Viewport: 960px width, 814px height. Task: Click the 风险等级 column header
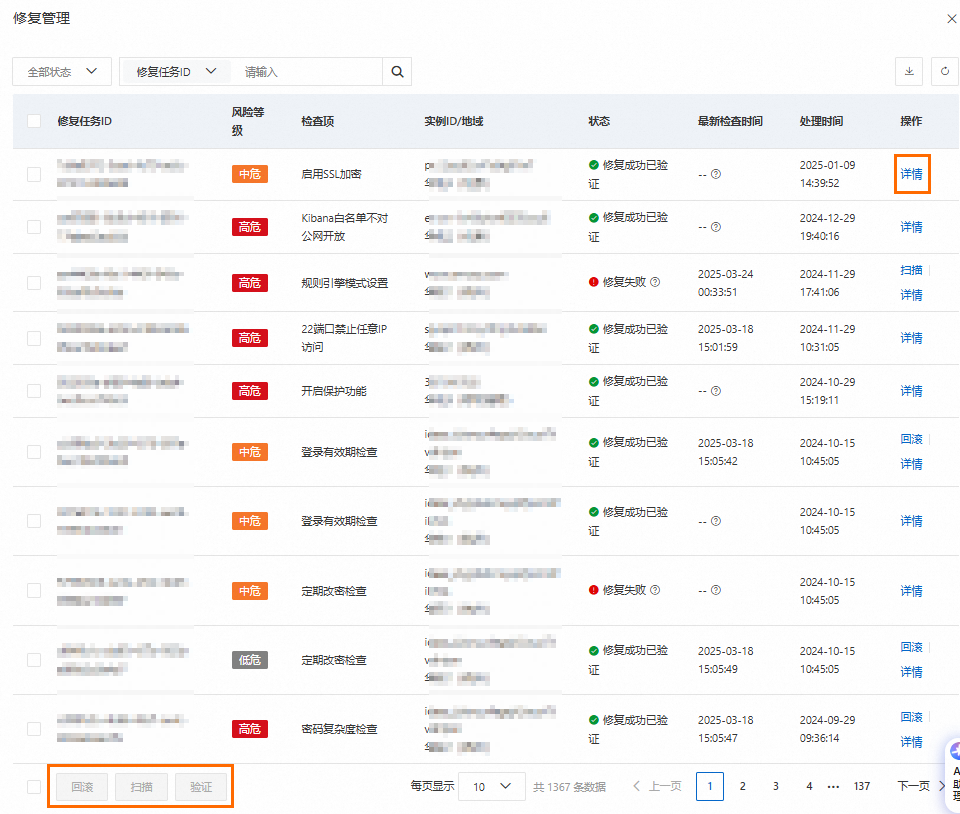pos(248,121)
